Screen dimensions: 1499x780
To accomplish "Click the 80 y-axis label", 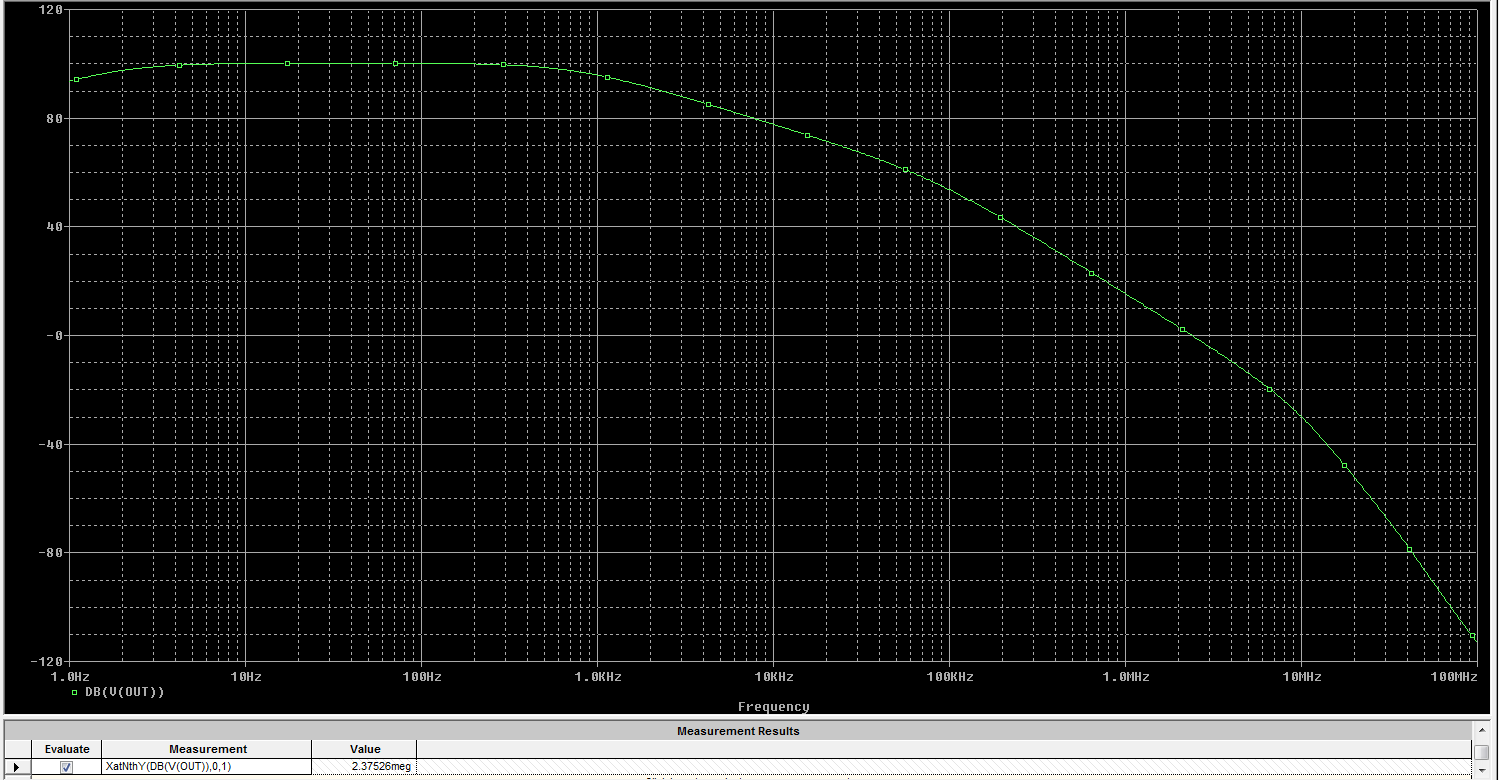I will 55,118.
